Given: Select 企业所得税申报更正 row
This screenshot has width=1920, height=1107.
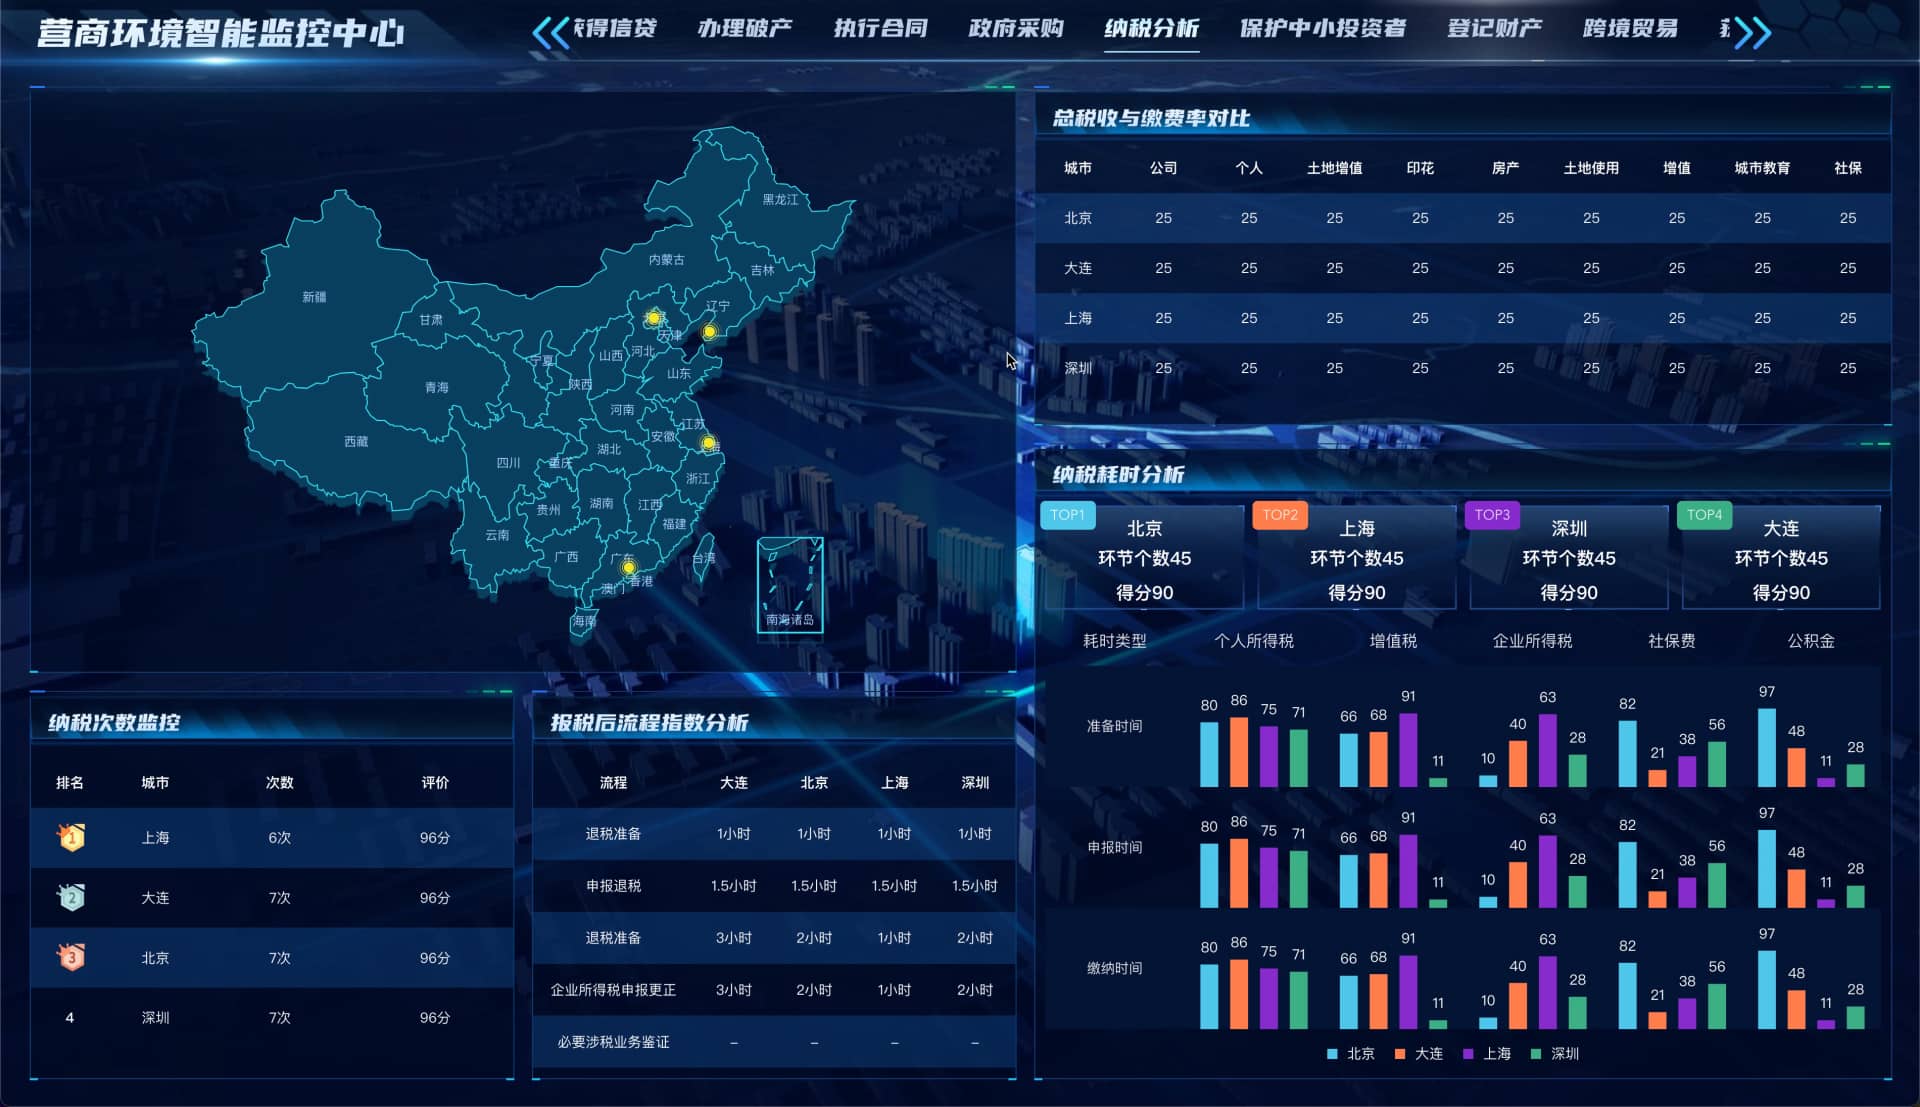Looking at the screenshot, I should click(x=774, y=990).
